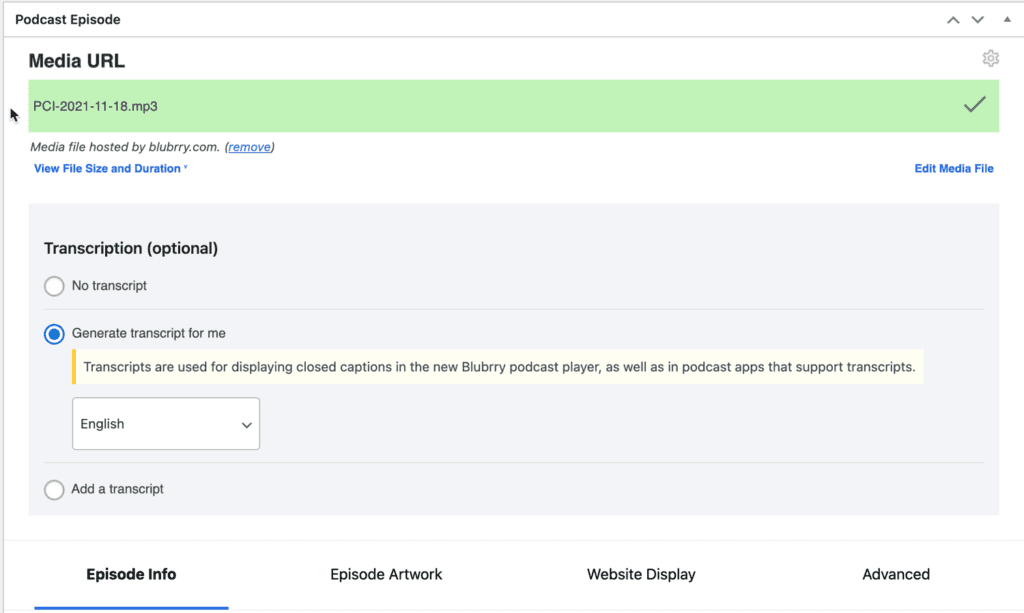The height and width of the screenshot is (613, 1024).
Task: Click the Media URL heading
Action: click(76, 61)
